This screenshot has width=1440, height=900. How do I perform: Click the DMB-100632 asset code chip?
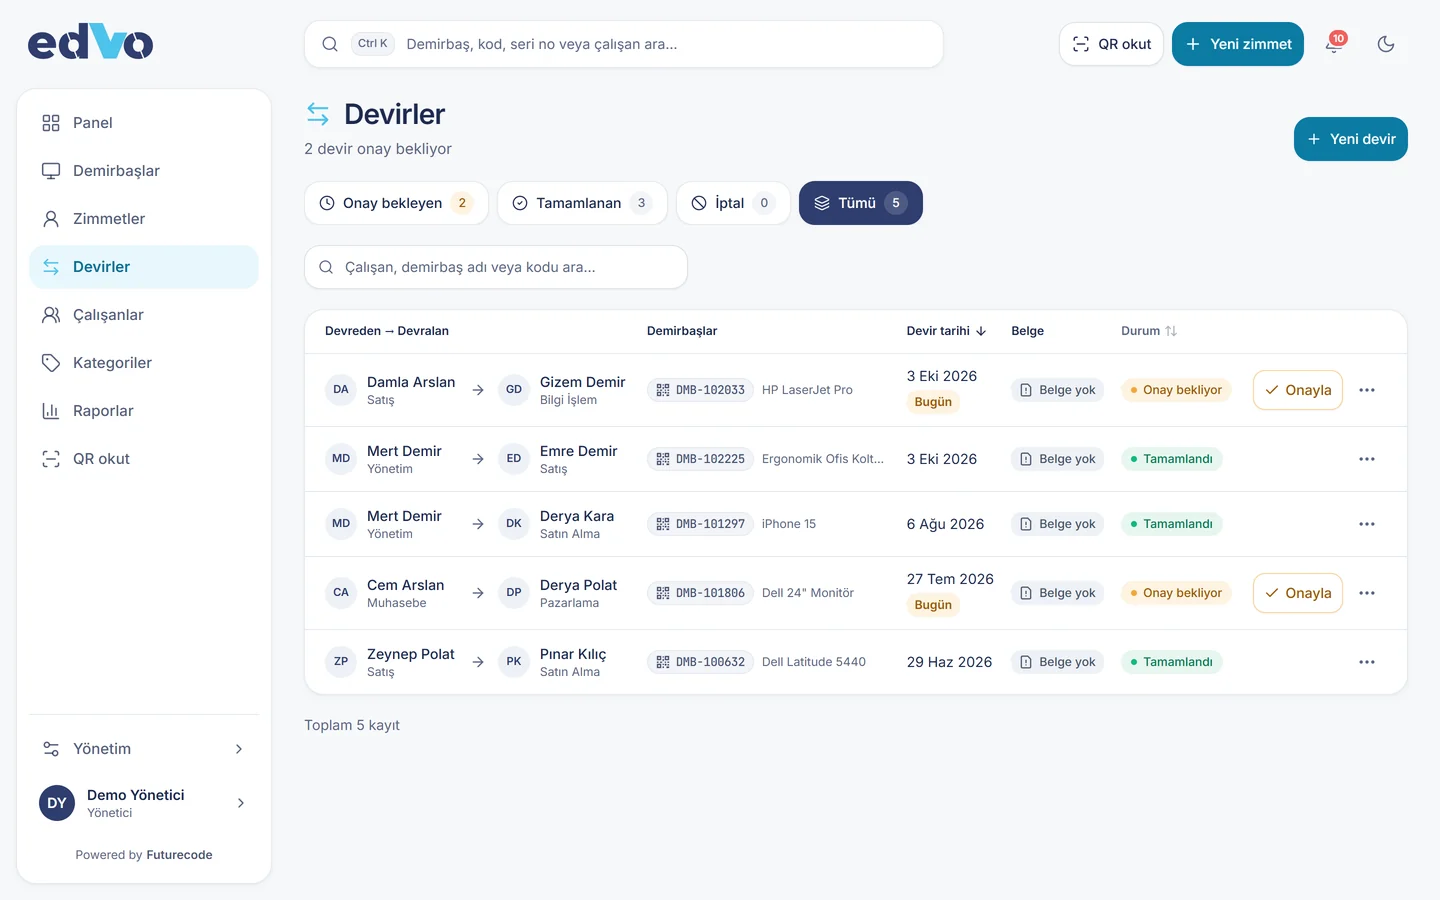[x=700, y=662]
